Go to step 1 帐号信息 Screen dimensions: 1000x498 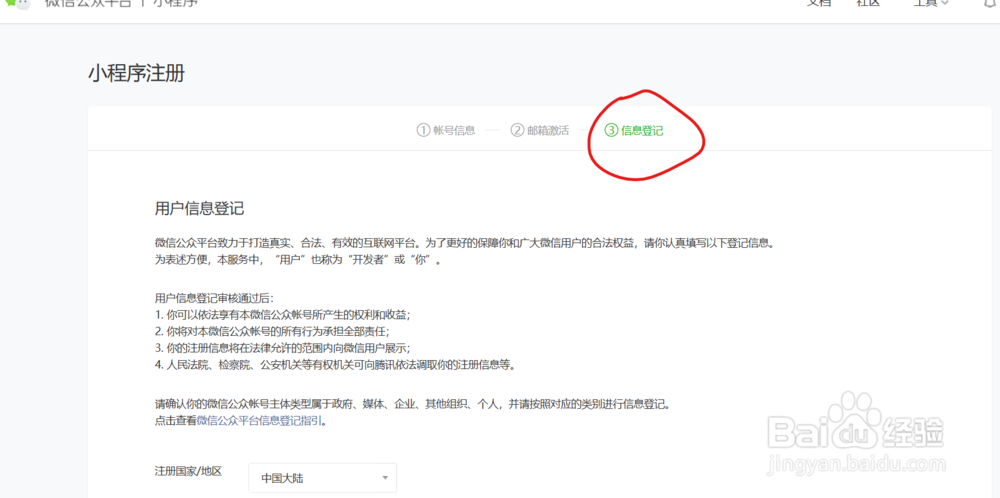pyautogui.click(x=446, y=131)
